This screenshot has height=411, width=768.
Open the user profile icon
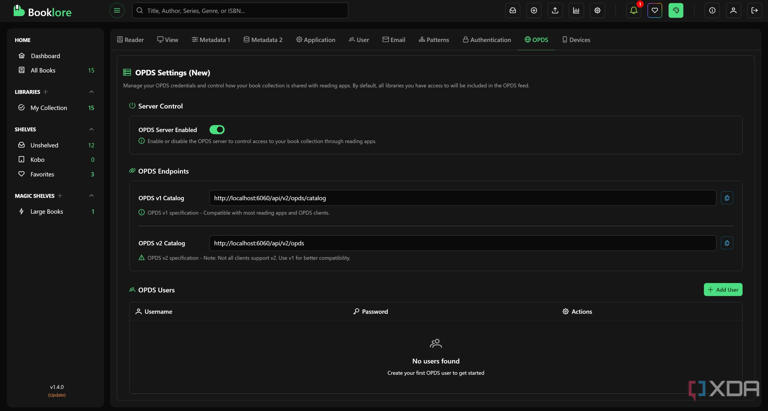(x=733, y=11)
